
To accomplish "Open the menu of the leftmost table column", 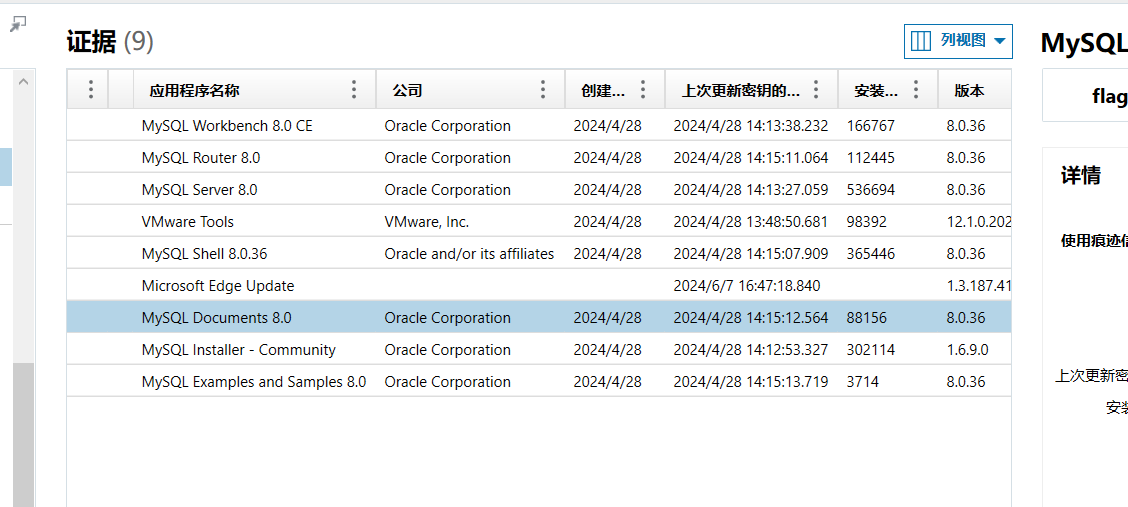I will pyautogui.click(x=91, y=89).
